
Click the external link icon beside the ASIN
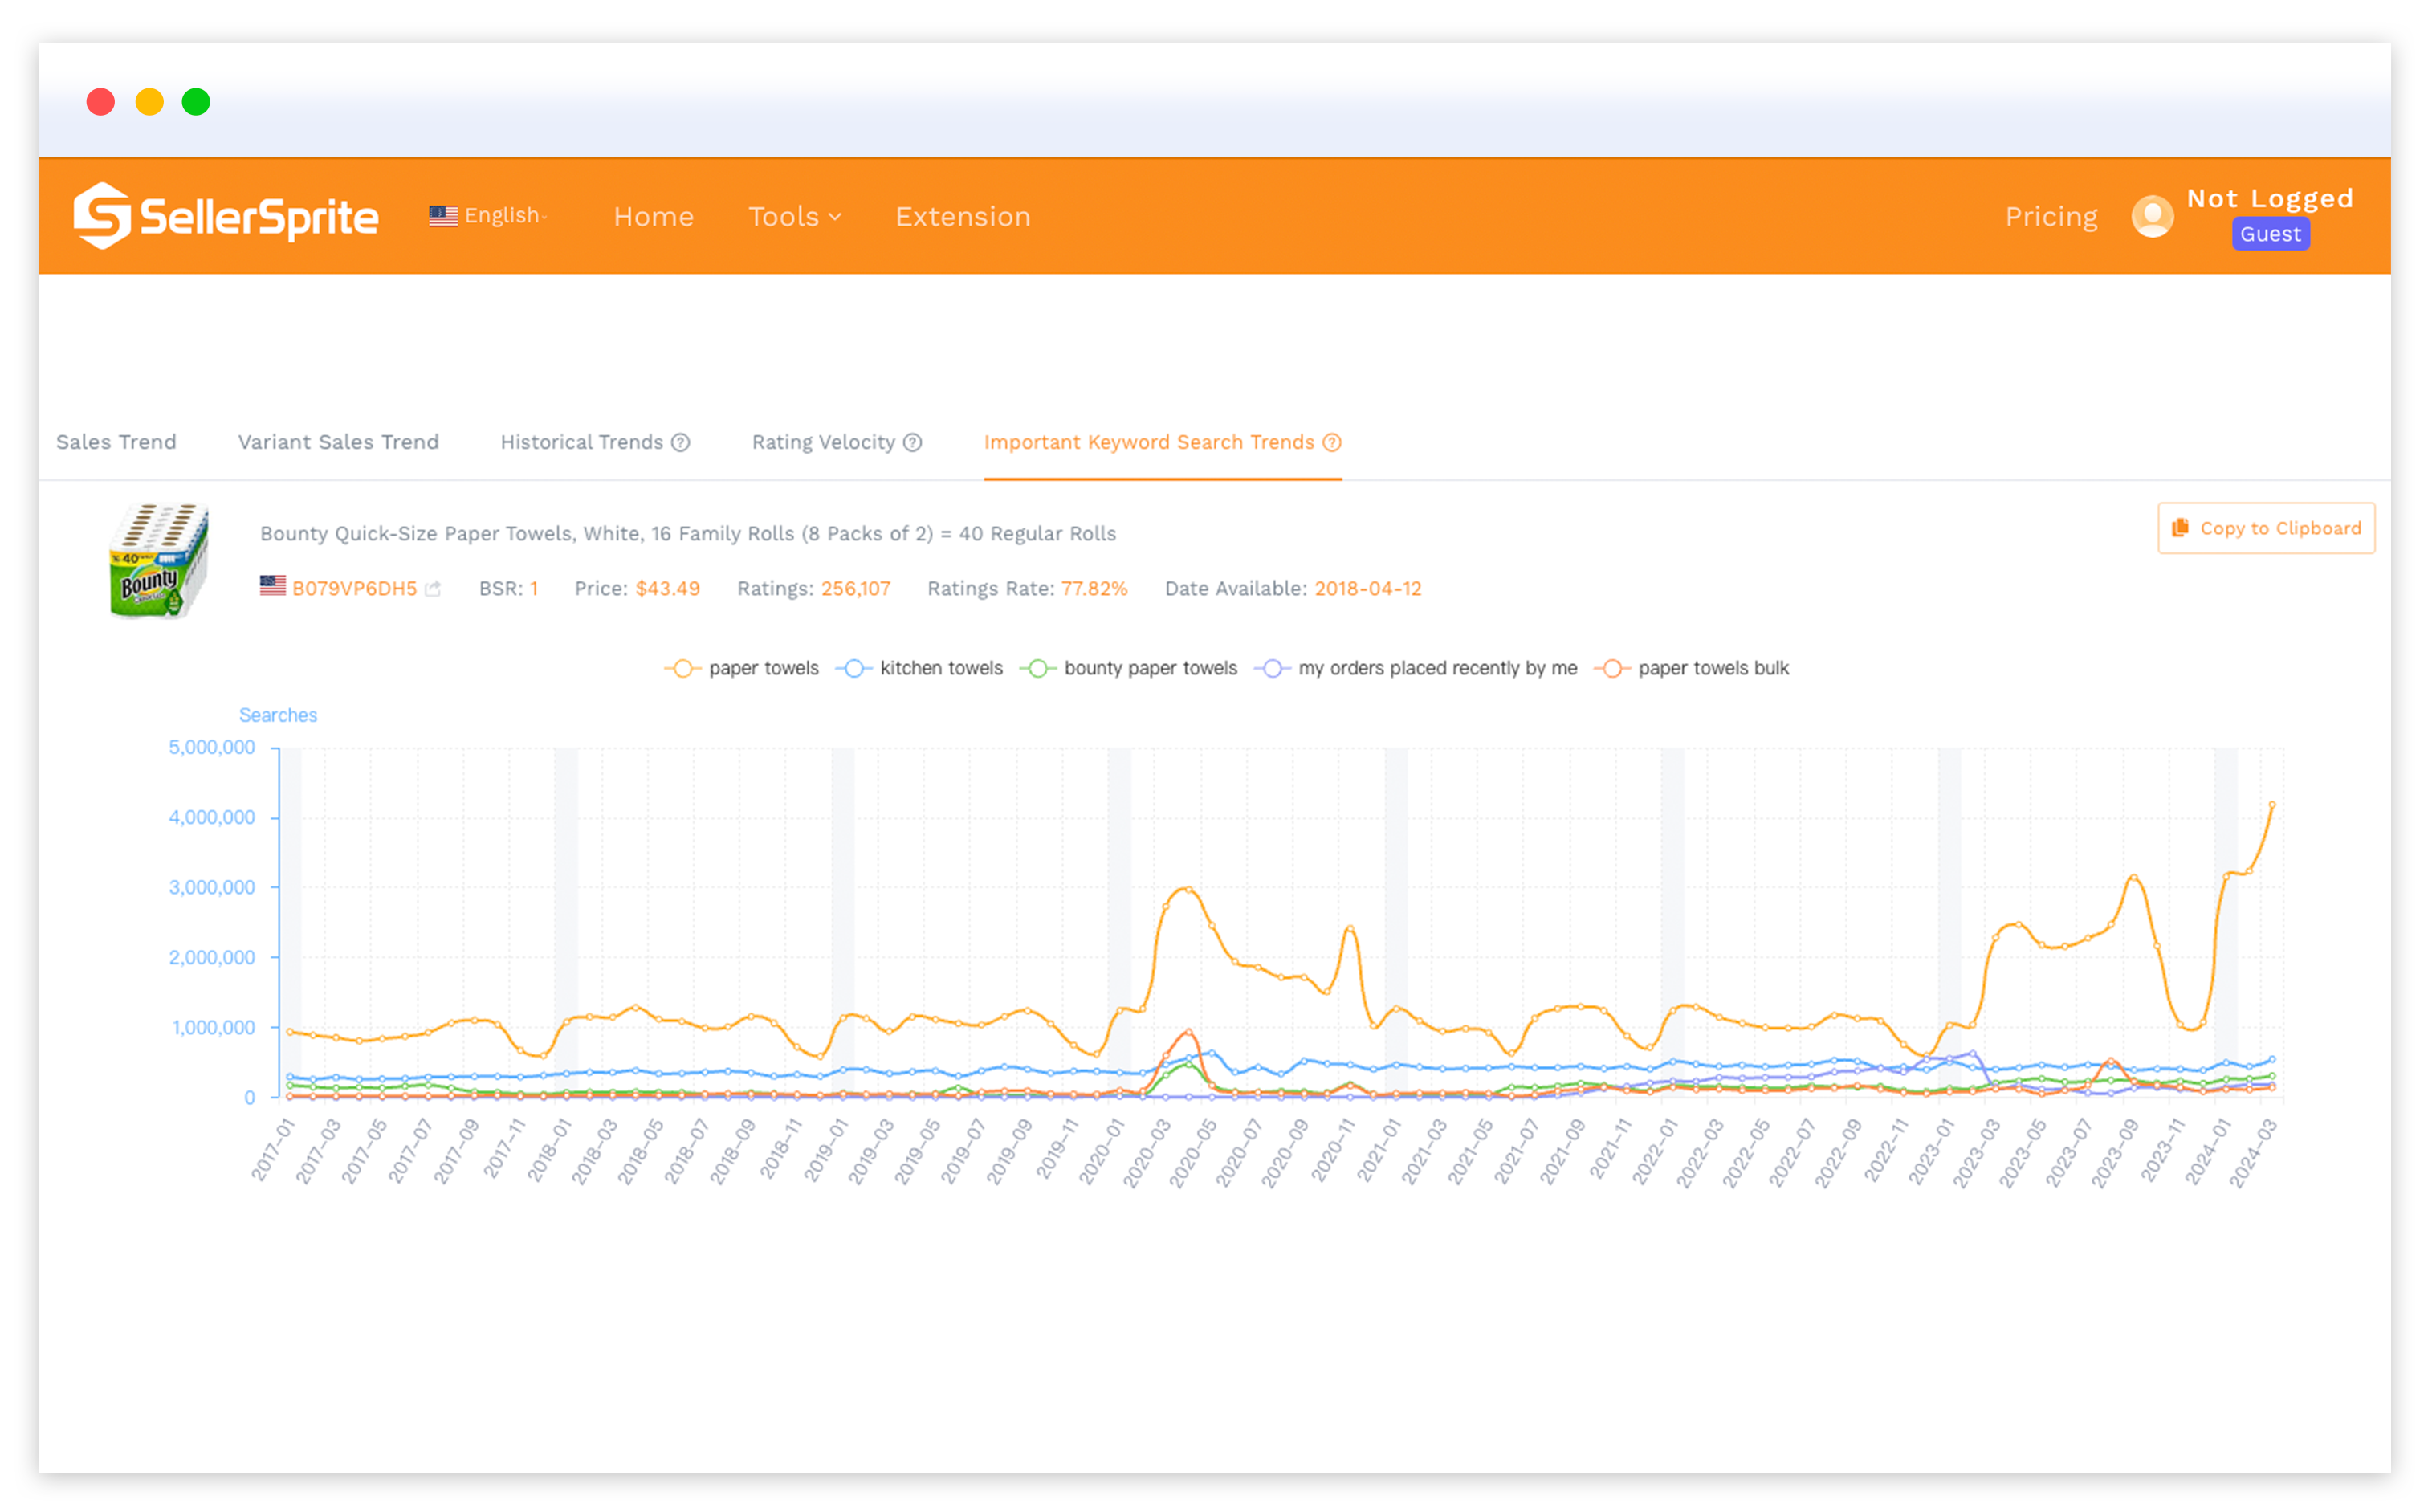point(432,589)
